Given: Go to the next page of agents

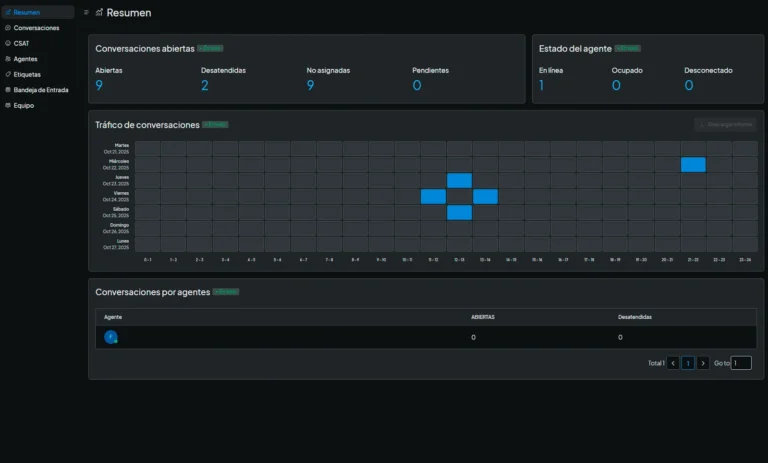Looking at the screenshot, I should pyautogui.click(x=703, y=363).
